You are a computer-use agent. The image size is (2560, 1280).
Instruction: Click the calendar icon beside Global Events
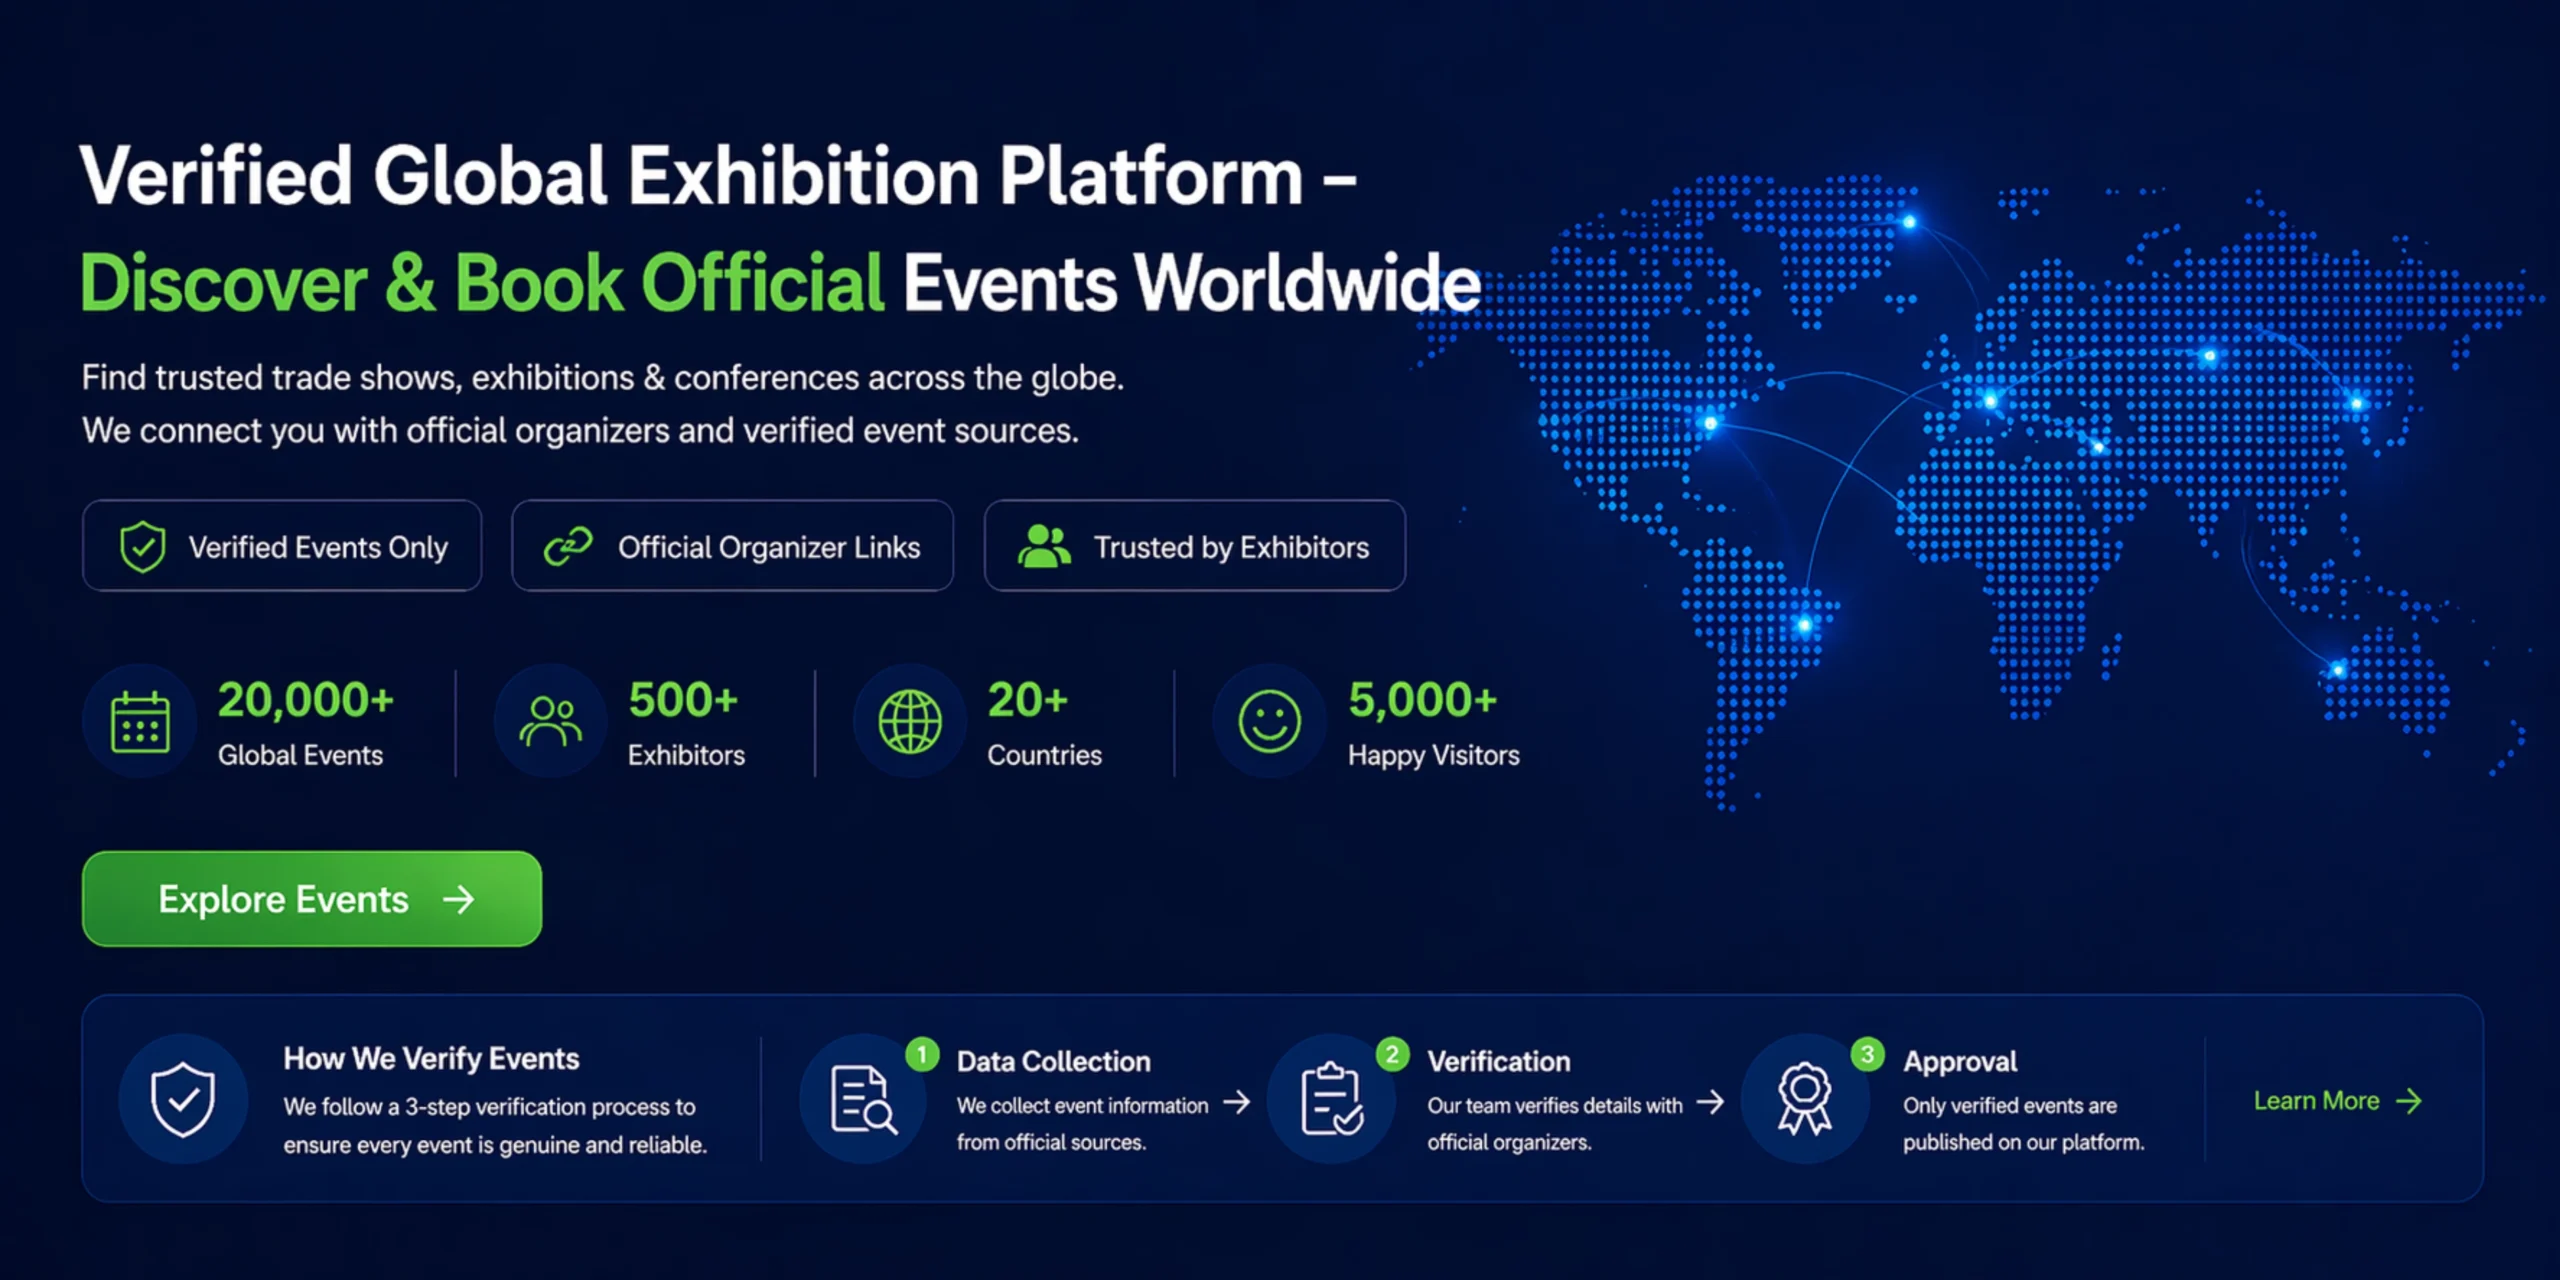pos(140,722)
